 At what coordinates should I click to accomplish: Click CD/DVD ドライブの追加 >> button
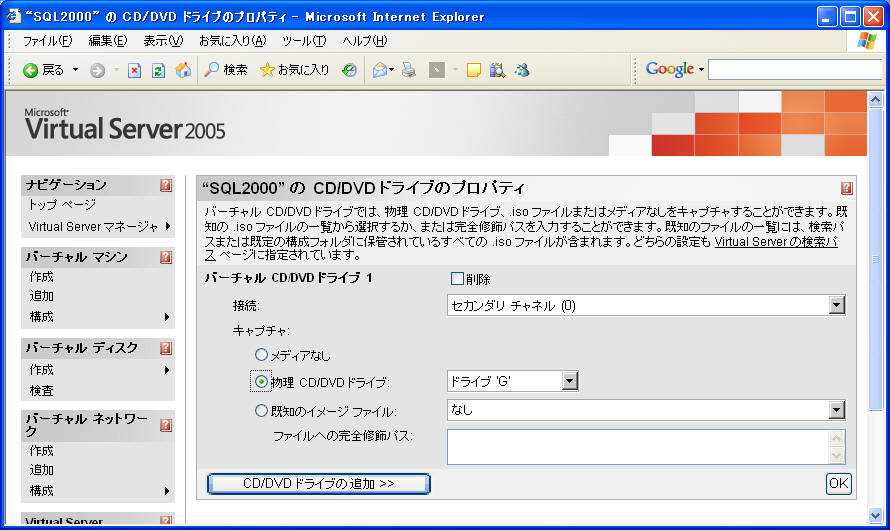(x=318, y=483)
